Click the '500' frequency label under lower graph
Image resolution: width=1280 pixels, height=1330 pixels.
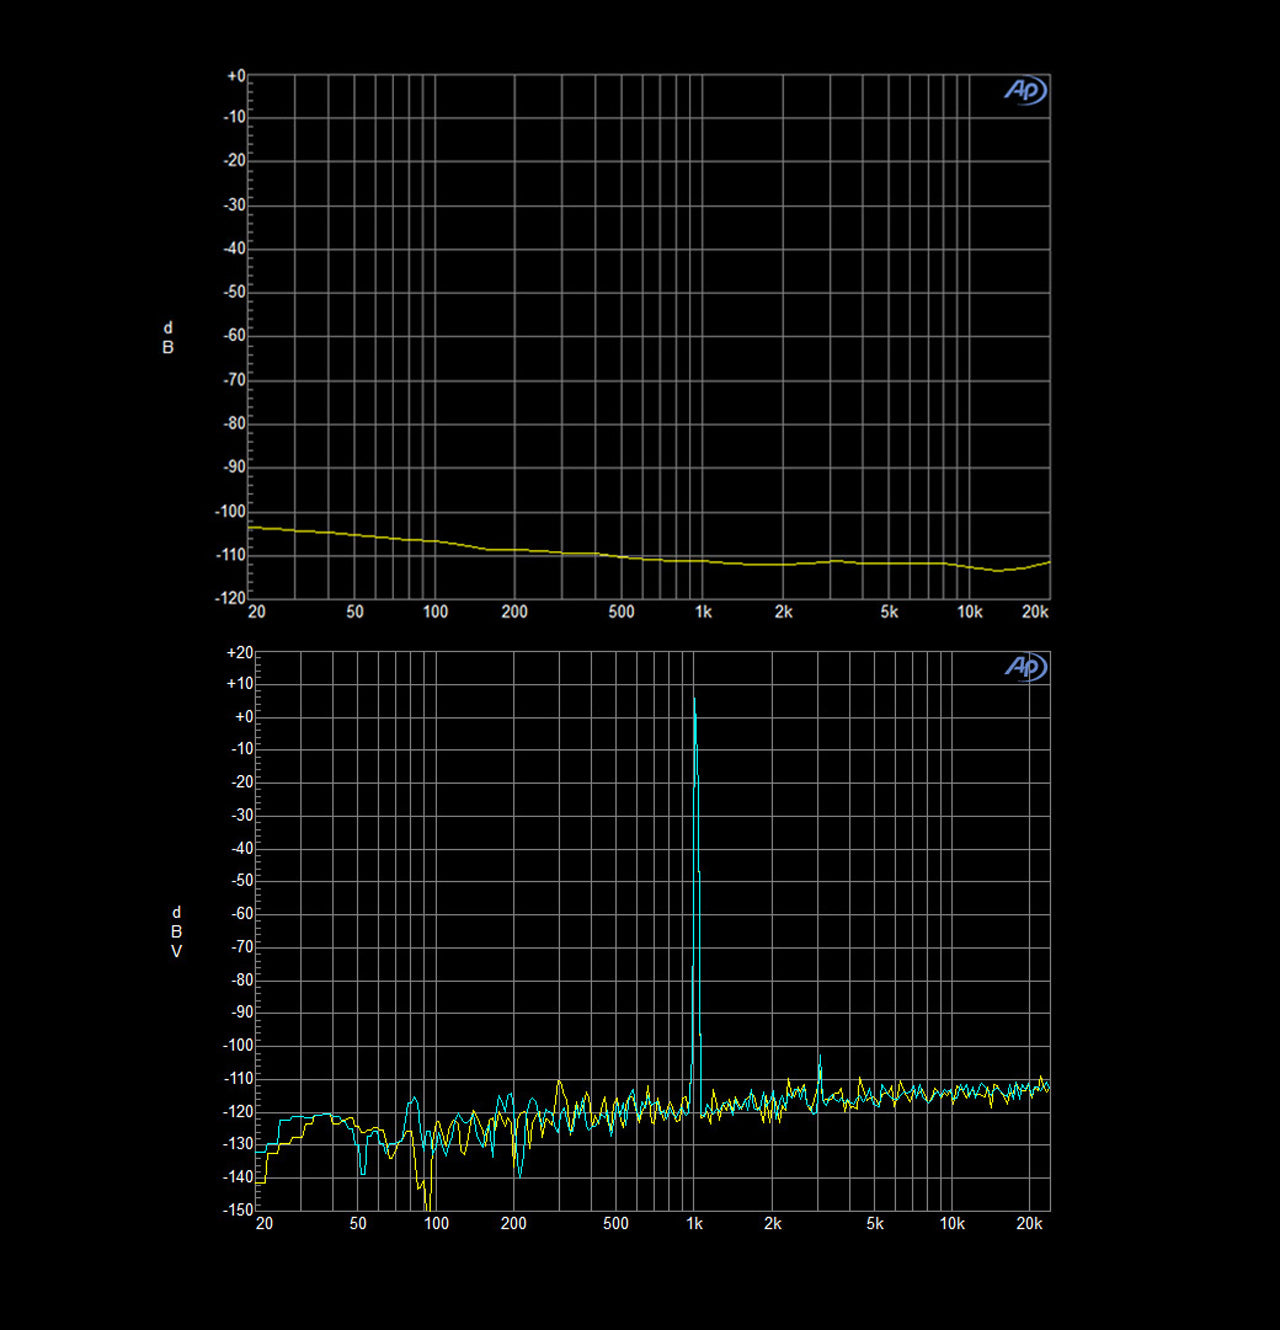click(x=616, y=1223)
